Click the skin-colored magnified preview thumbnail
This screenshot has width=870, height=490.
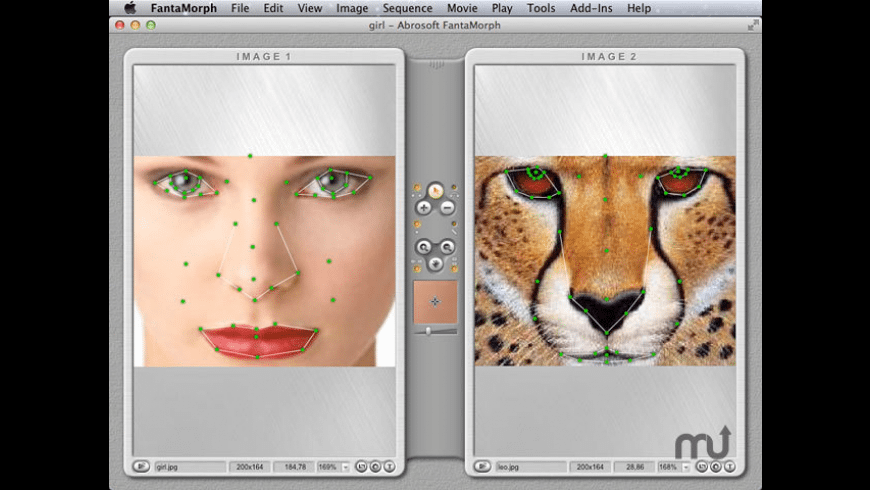coord(435,301)
